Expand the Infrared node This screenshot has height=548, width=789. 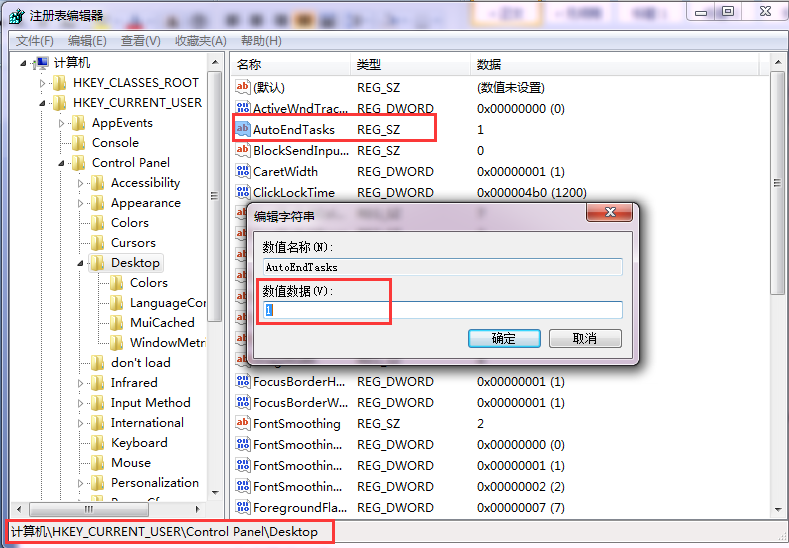pyautogui.click(x=81, y=383)
